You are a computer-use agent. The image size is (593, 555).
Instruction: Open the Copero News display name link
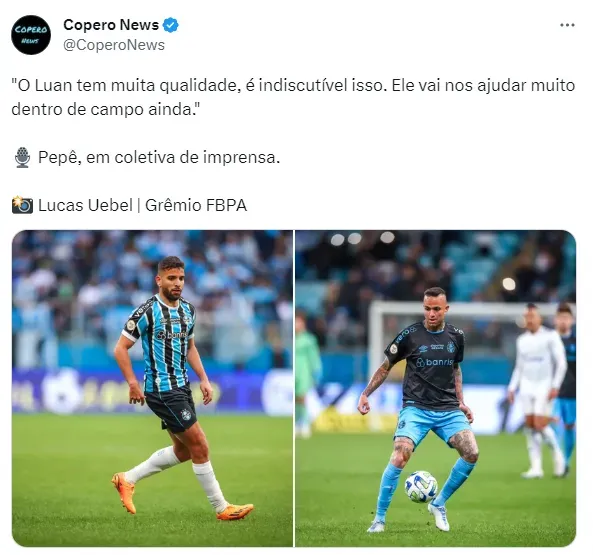point(111,25)
